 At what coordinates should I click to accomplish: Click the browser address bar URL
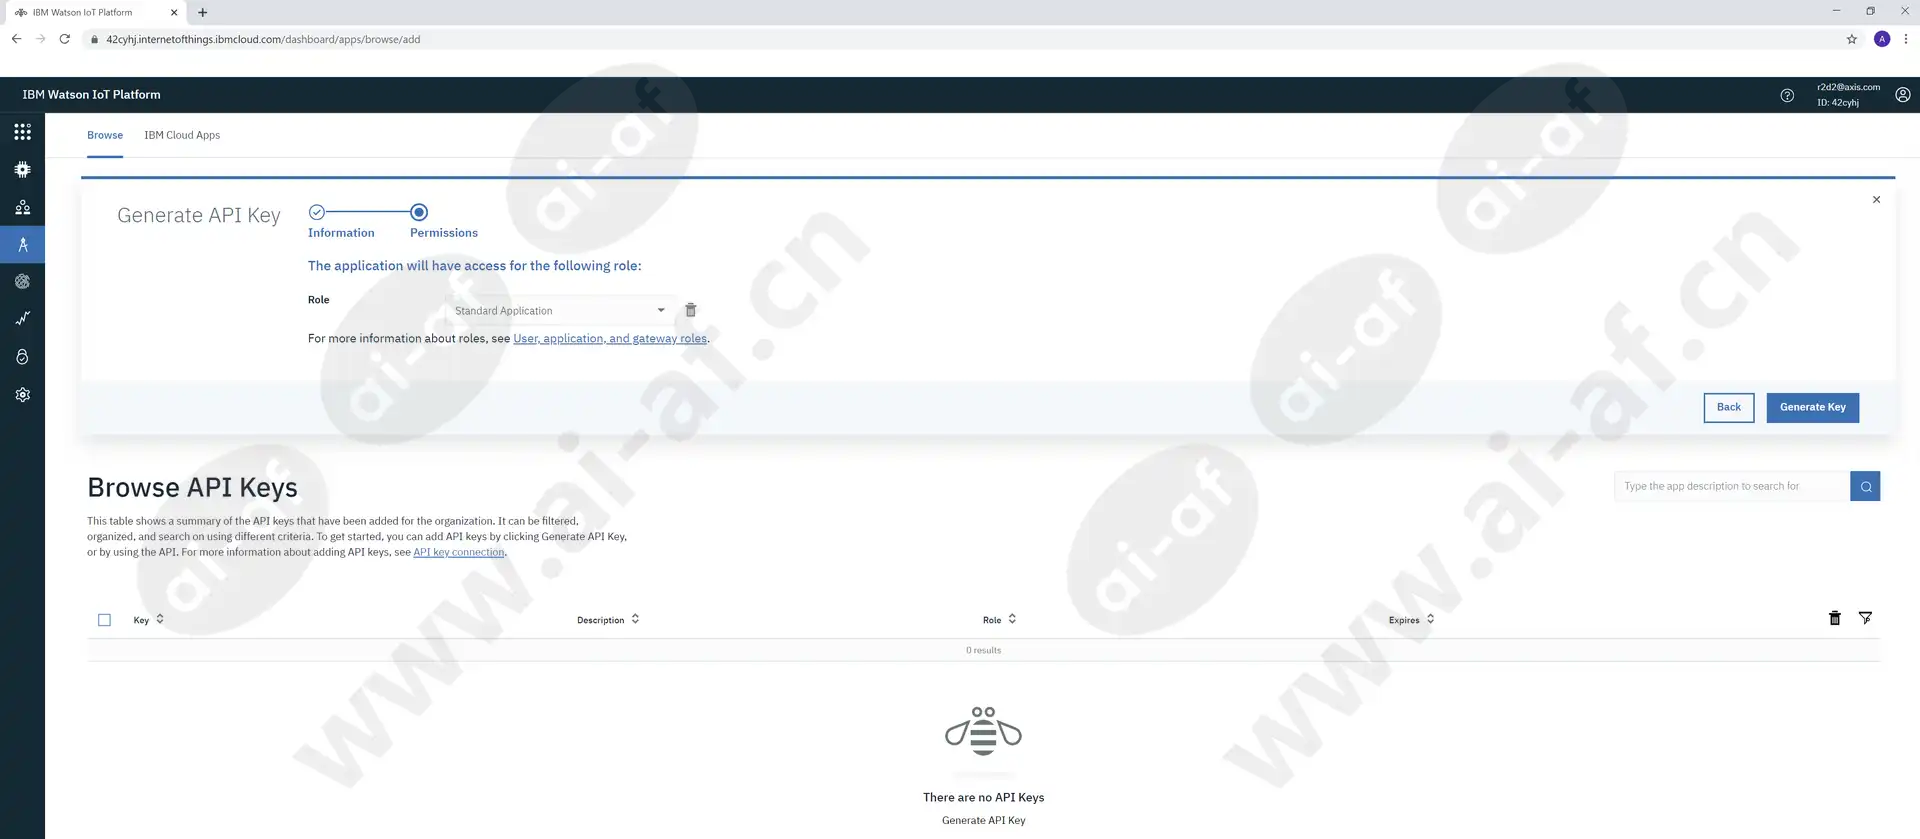pyautogui.click(x=263, y=39)
